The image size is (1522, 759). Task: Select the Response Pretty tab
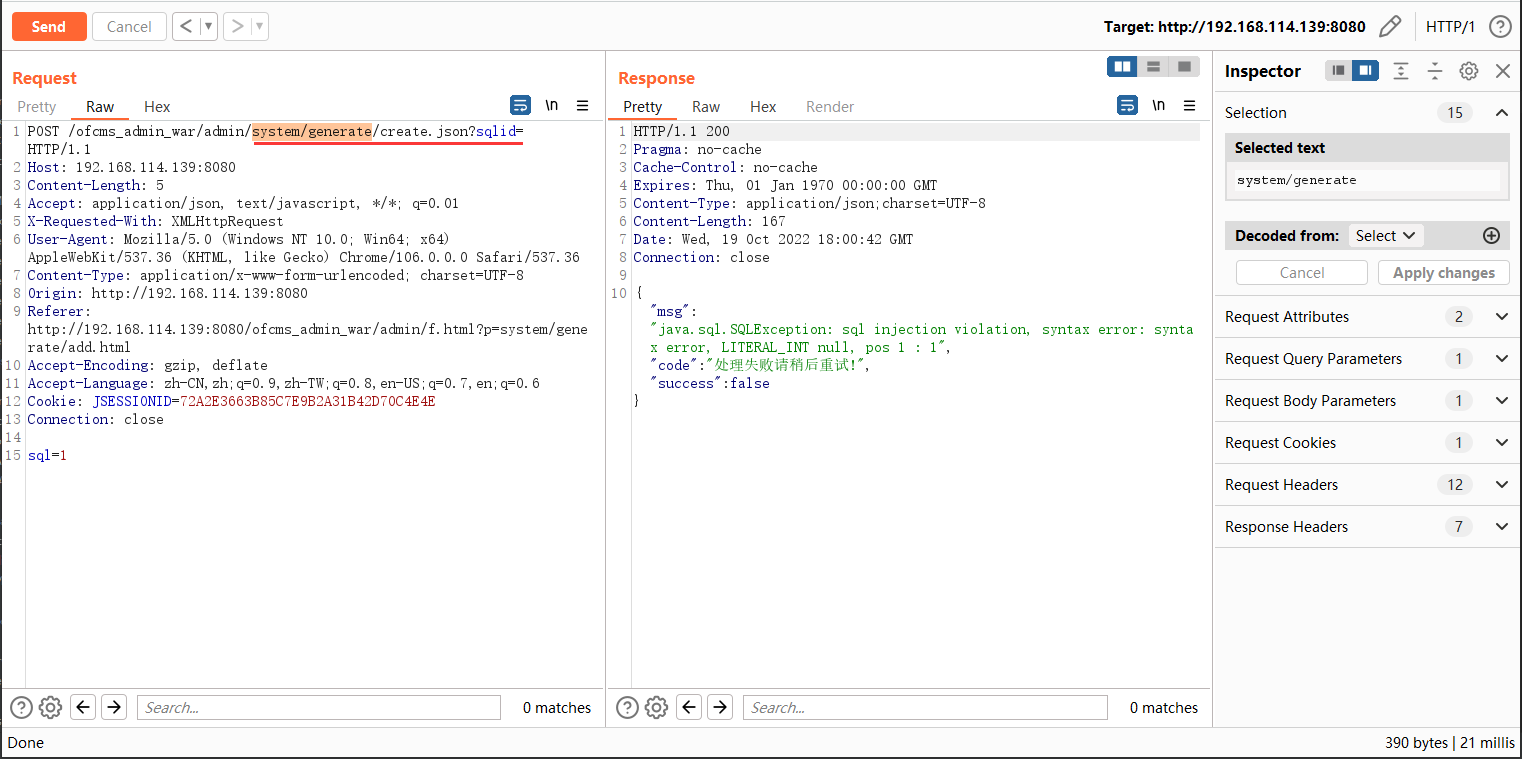pos(643,107)
